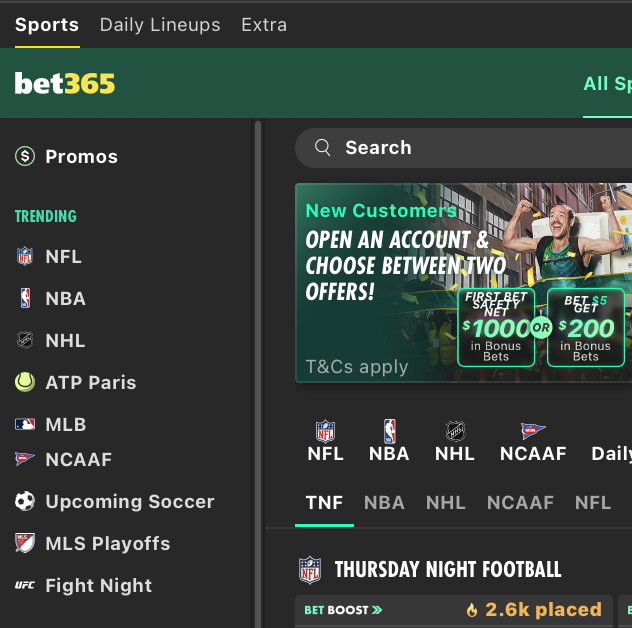Click NBA label in quick links row

click(x=389, y=454)
